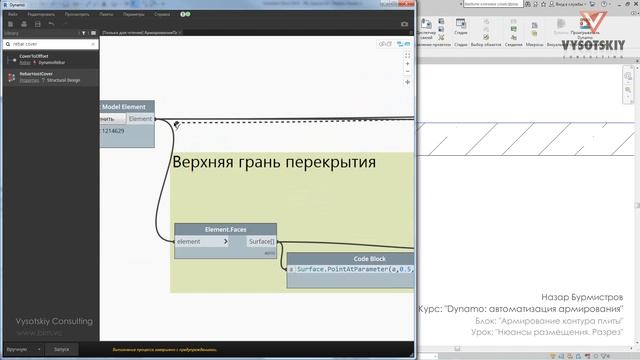
Task: Click the Open file icon in Dynamo toolbar
Action: 24,24
